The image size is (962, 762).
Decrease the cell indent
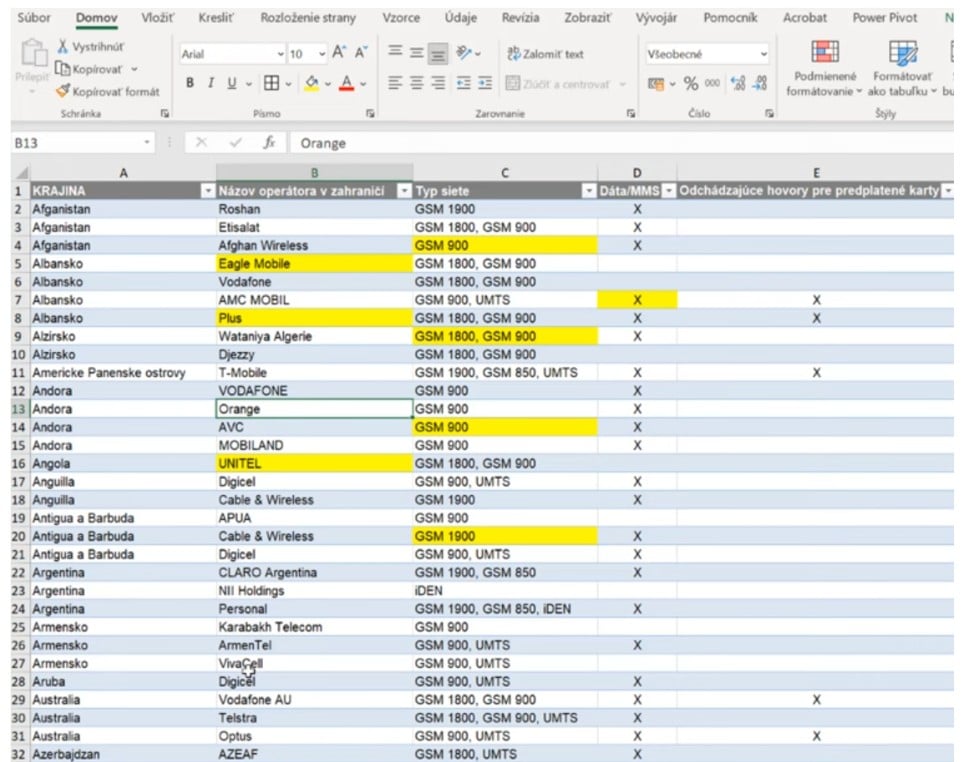click(x=464, y=83)
